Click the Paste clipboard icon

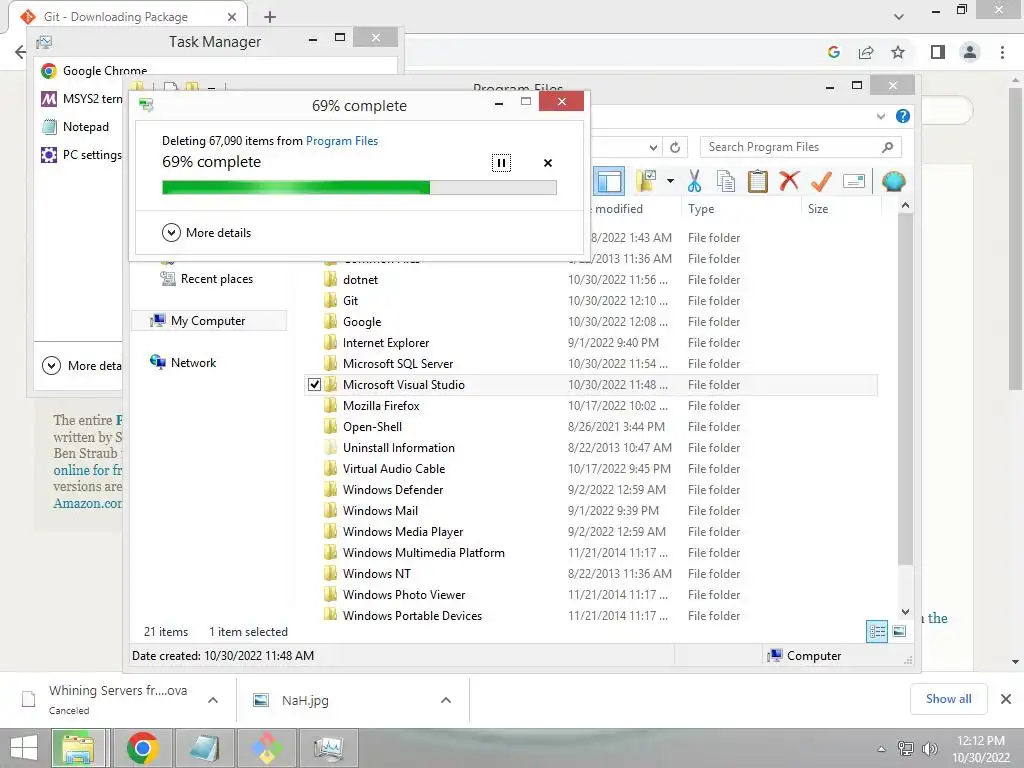(758, 181)
